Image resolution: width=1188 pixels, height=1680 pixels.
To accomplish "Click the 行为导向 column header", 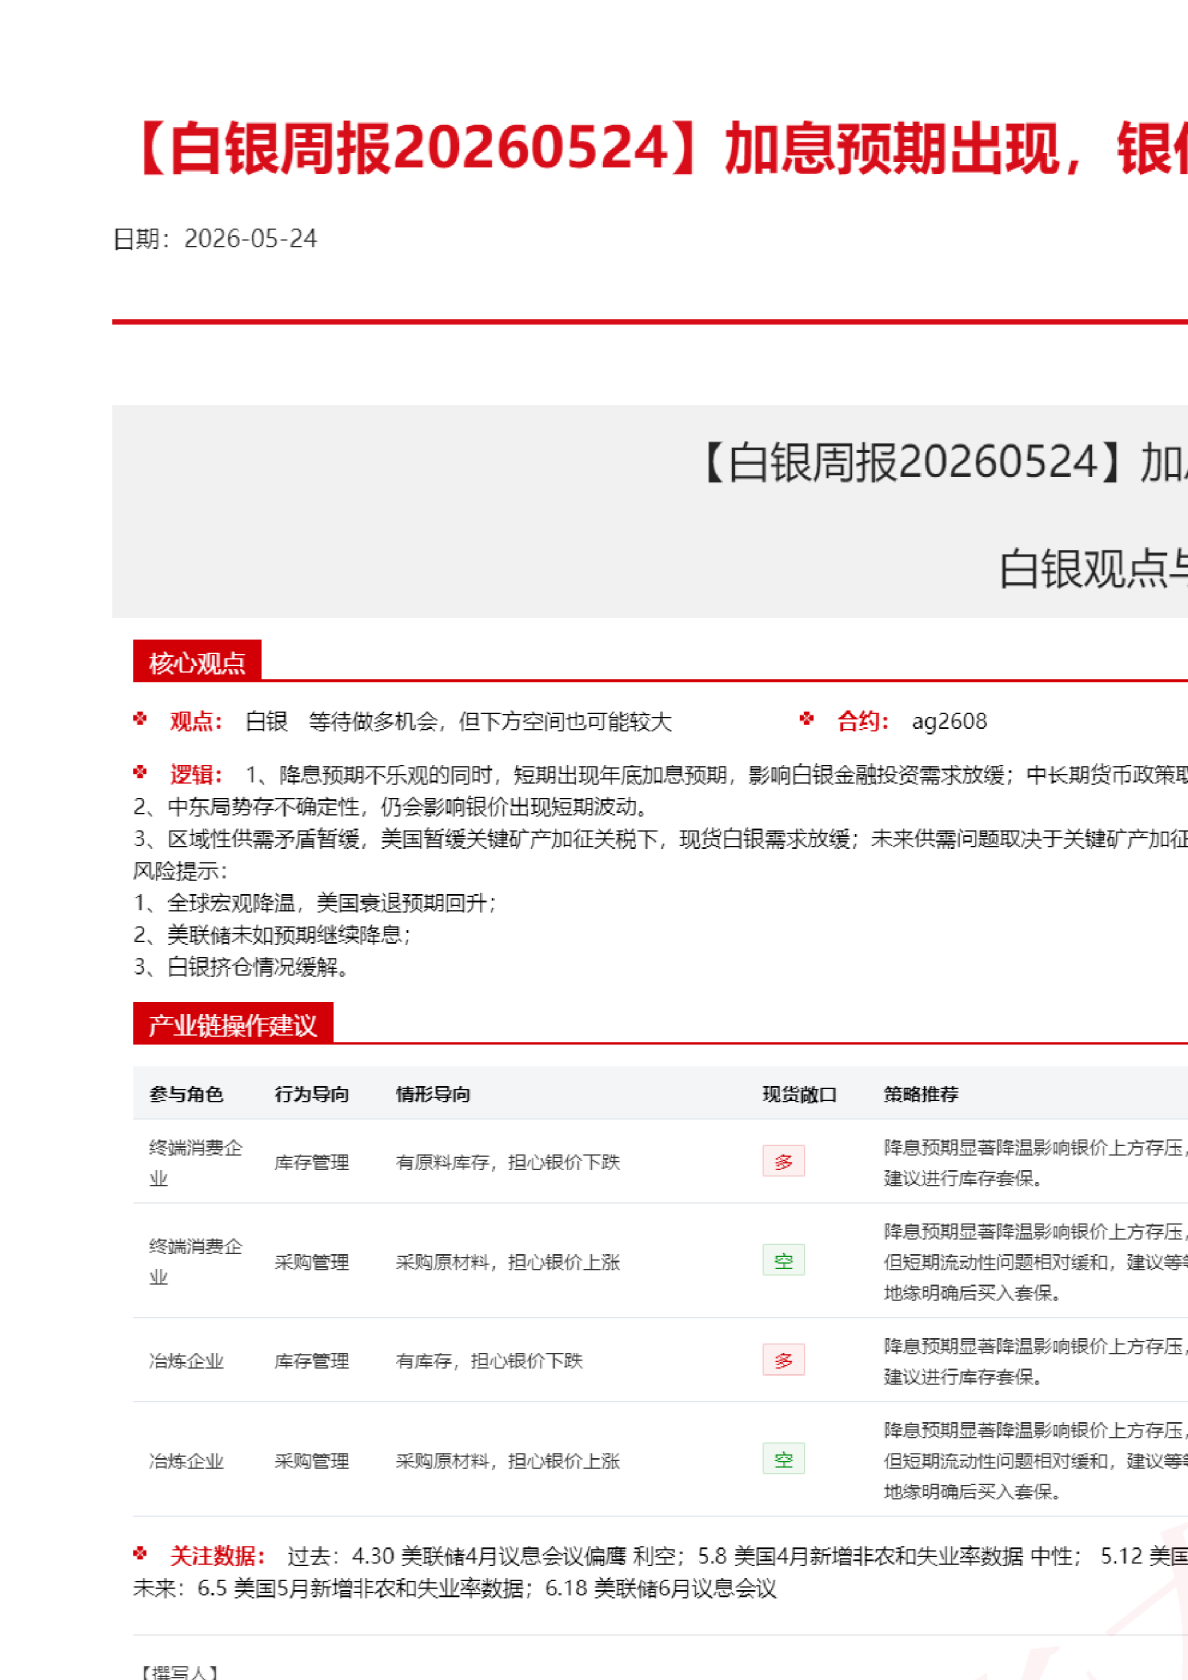I will [x=312, y=1094].
